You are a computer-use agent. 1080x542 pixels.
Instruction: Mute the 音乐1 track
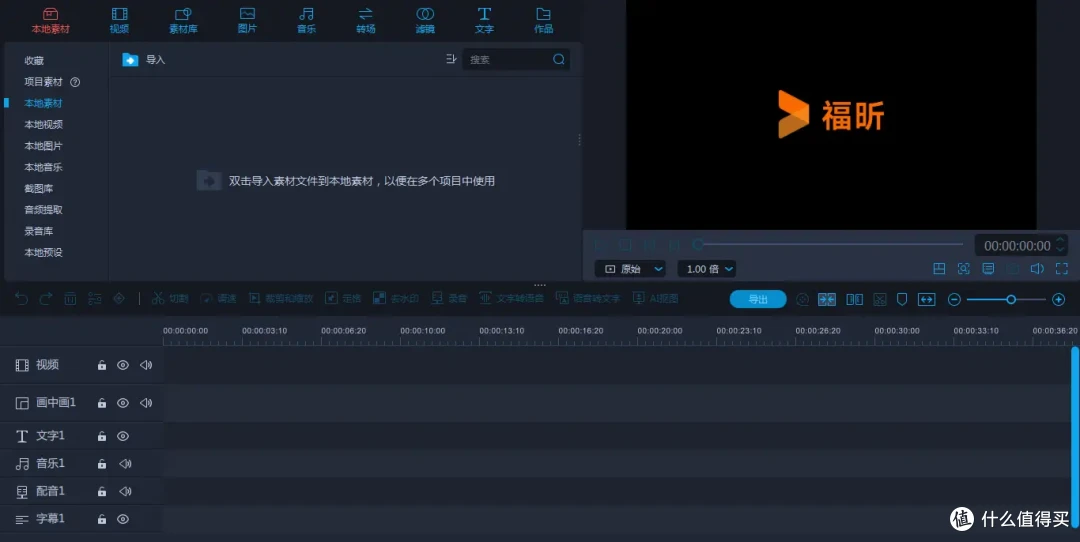click(x=125, y=463)
